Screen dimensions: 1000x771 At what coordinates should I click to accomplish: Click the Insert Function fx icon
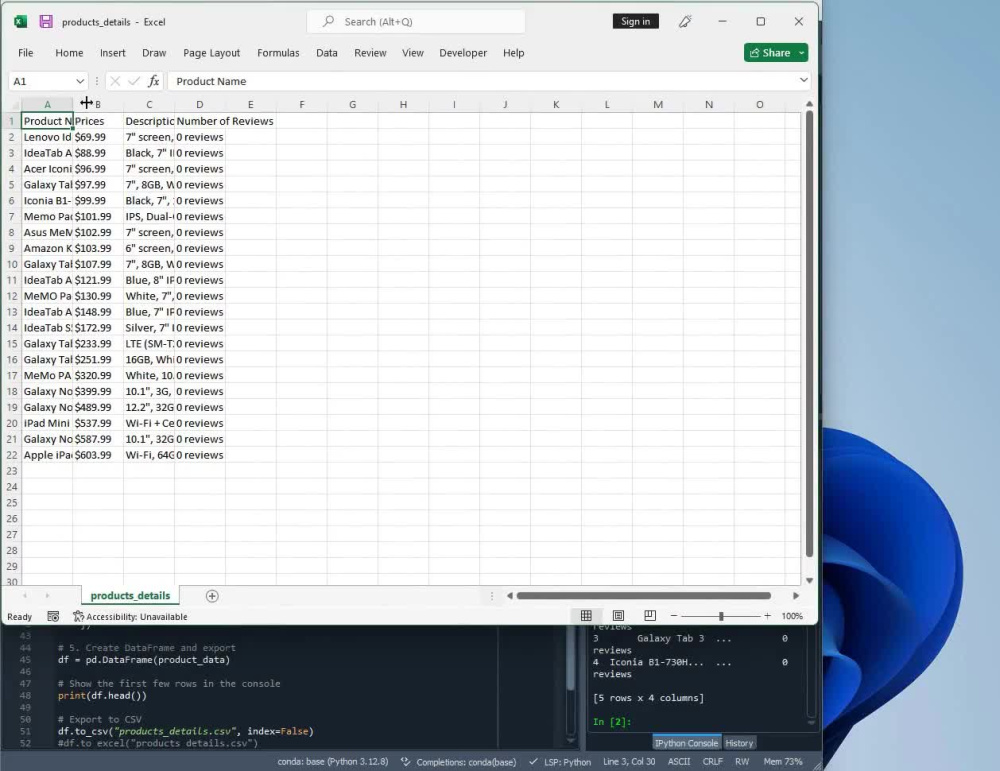click(154, 81)
